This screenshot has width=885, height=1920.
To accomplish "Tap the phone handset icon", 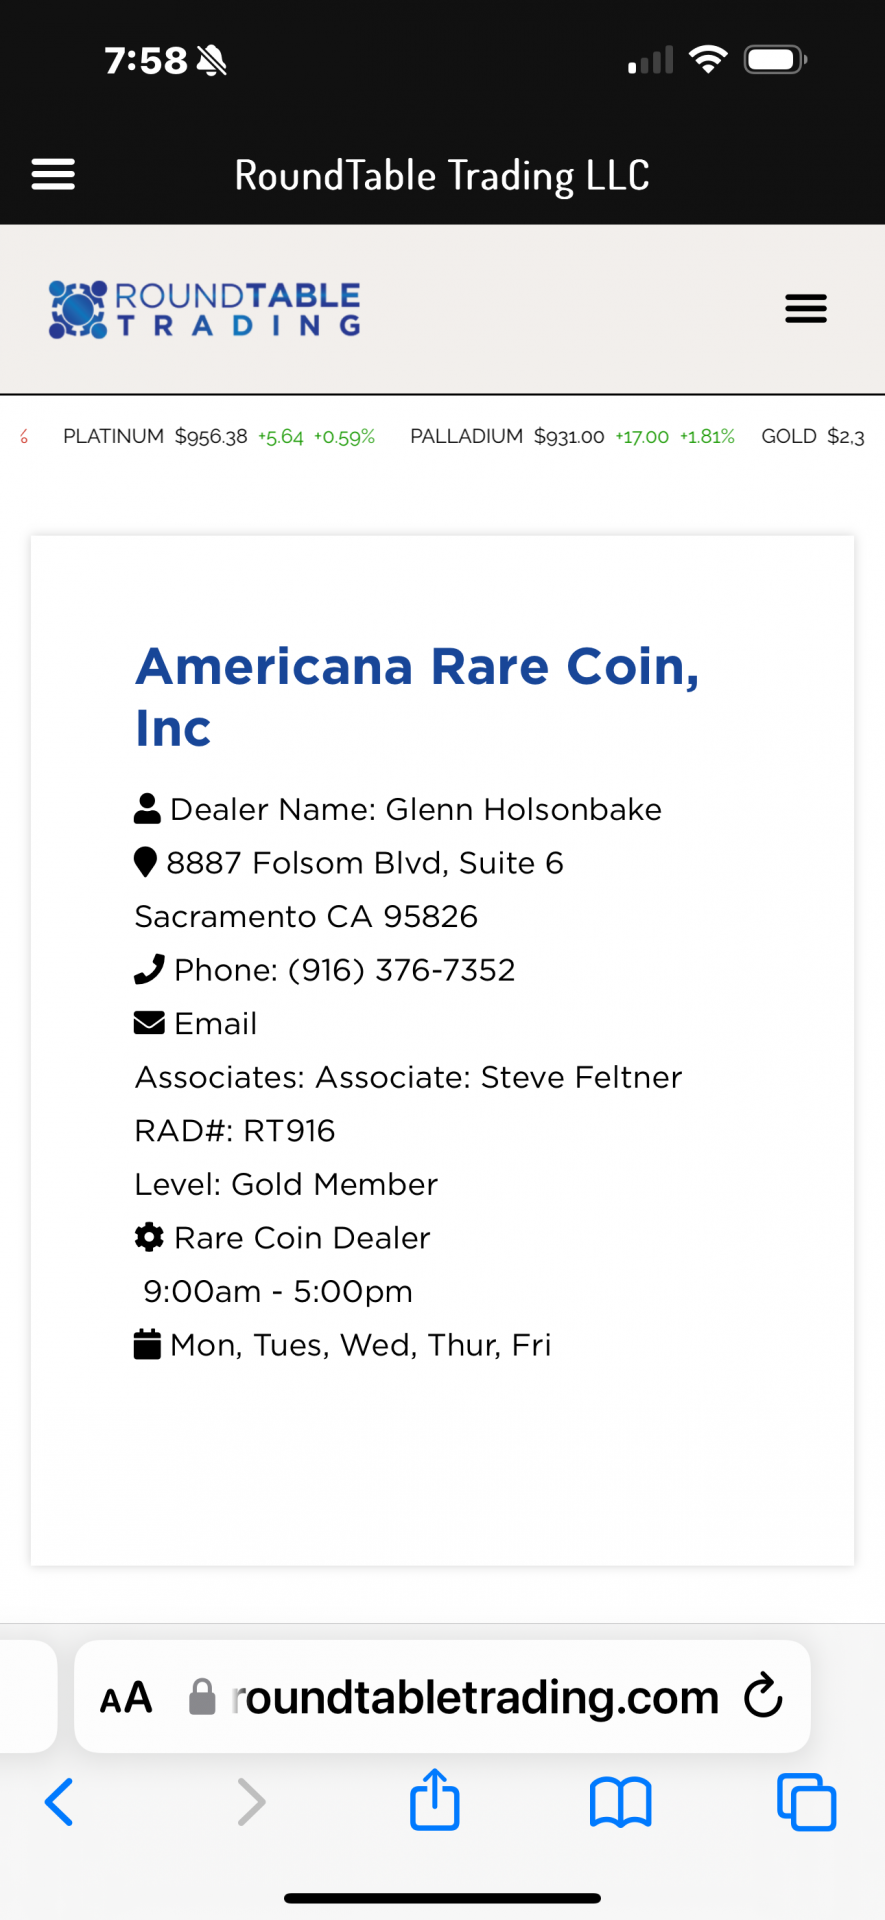I will click(x=149, y=969).
